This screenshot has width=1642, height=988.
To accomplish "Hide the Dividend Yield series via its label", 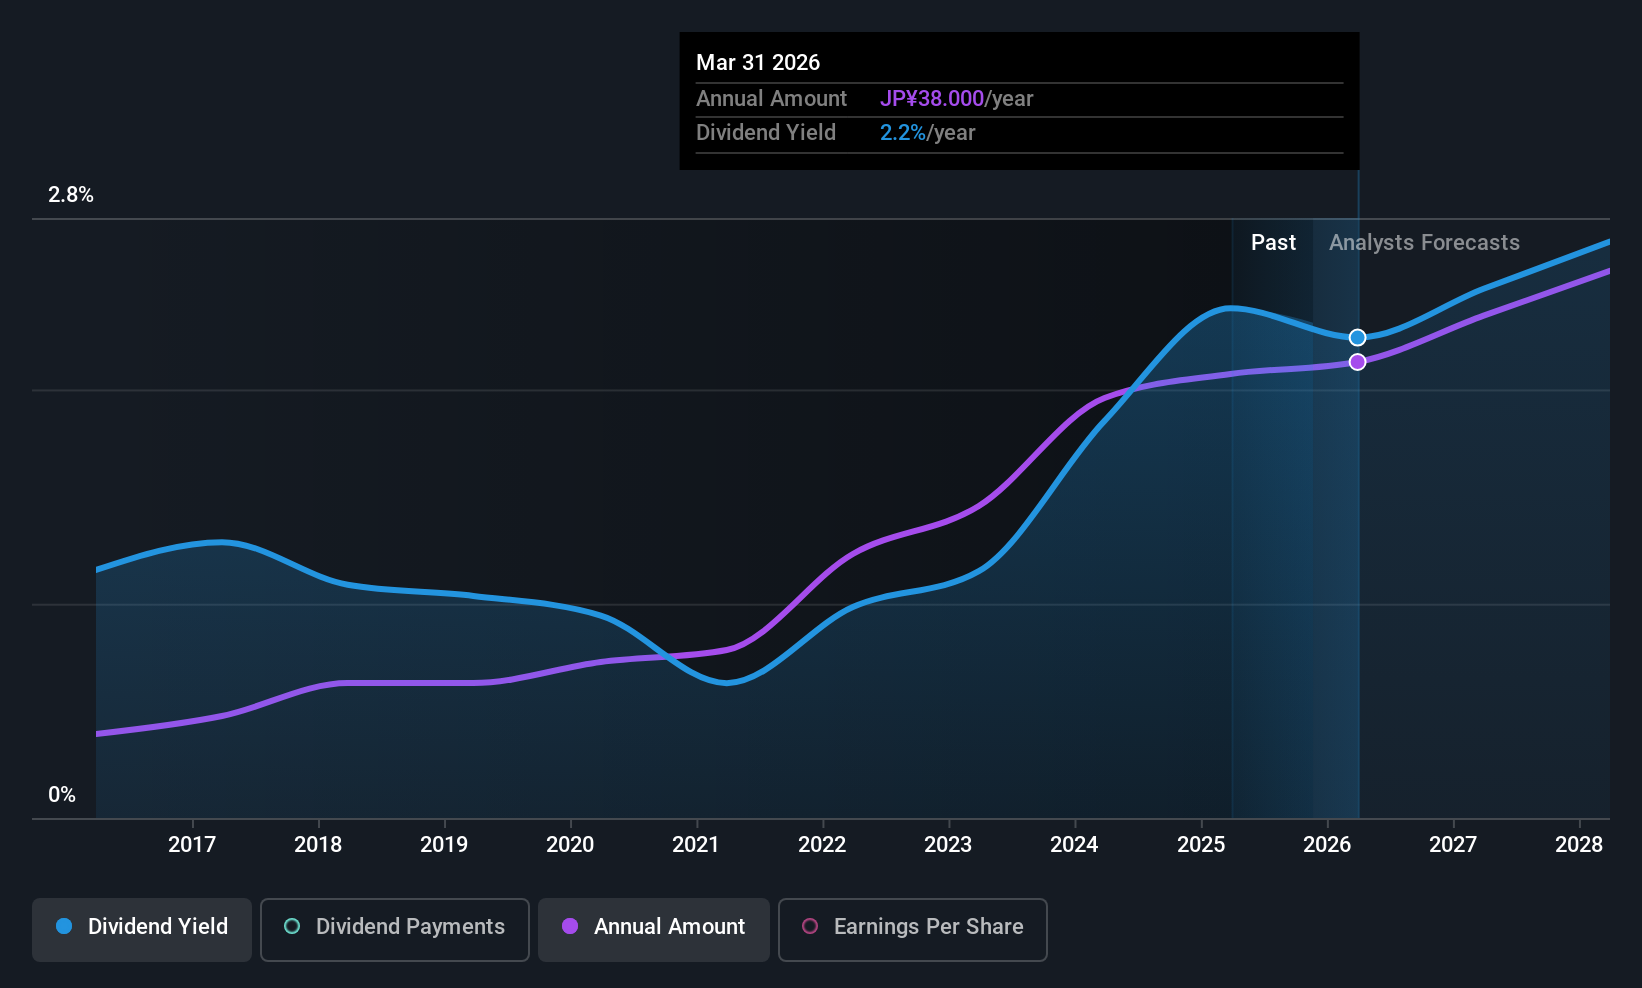I will pyautogui.click(x=158, y=927).
